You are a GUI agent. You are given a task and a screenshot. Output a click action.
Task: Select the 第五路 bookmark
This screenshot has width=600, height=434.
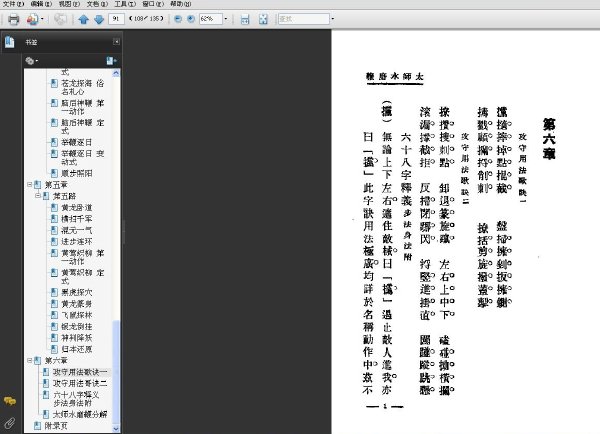point(64,196)
